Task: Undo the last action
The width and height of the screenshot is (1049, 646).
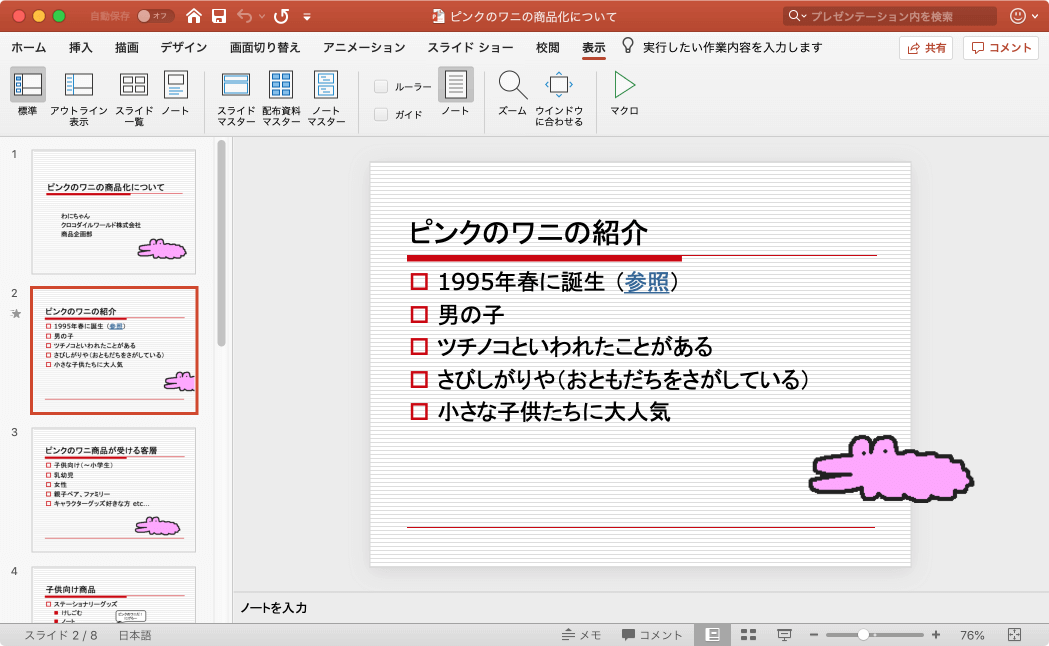Action: click(x=244, y=16)
